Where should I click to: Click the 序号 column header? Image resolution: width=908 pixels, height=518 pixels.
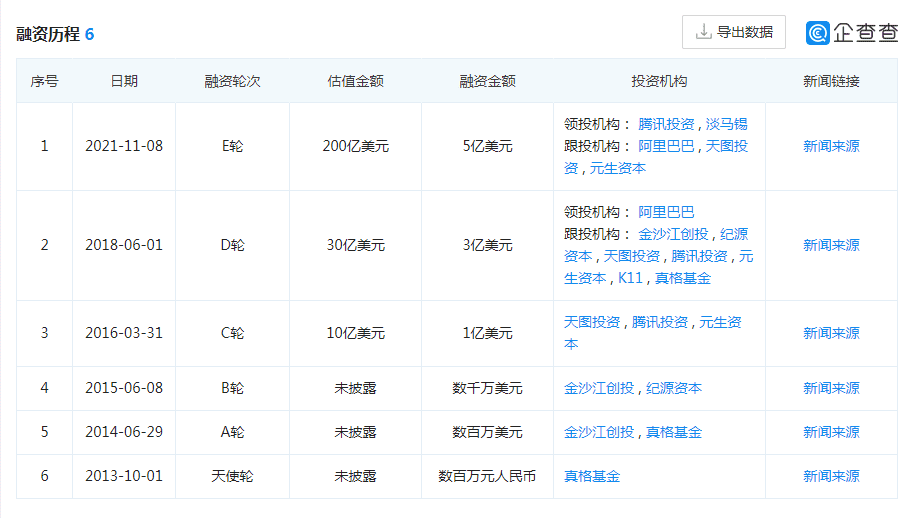pyautogui.click(x=44, y=81)
